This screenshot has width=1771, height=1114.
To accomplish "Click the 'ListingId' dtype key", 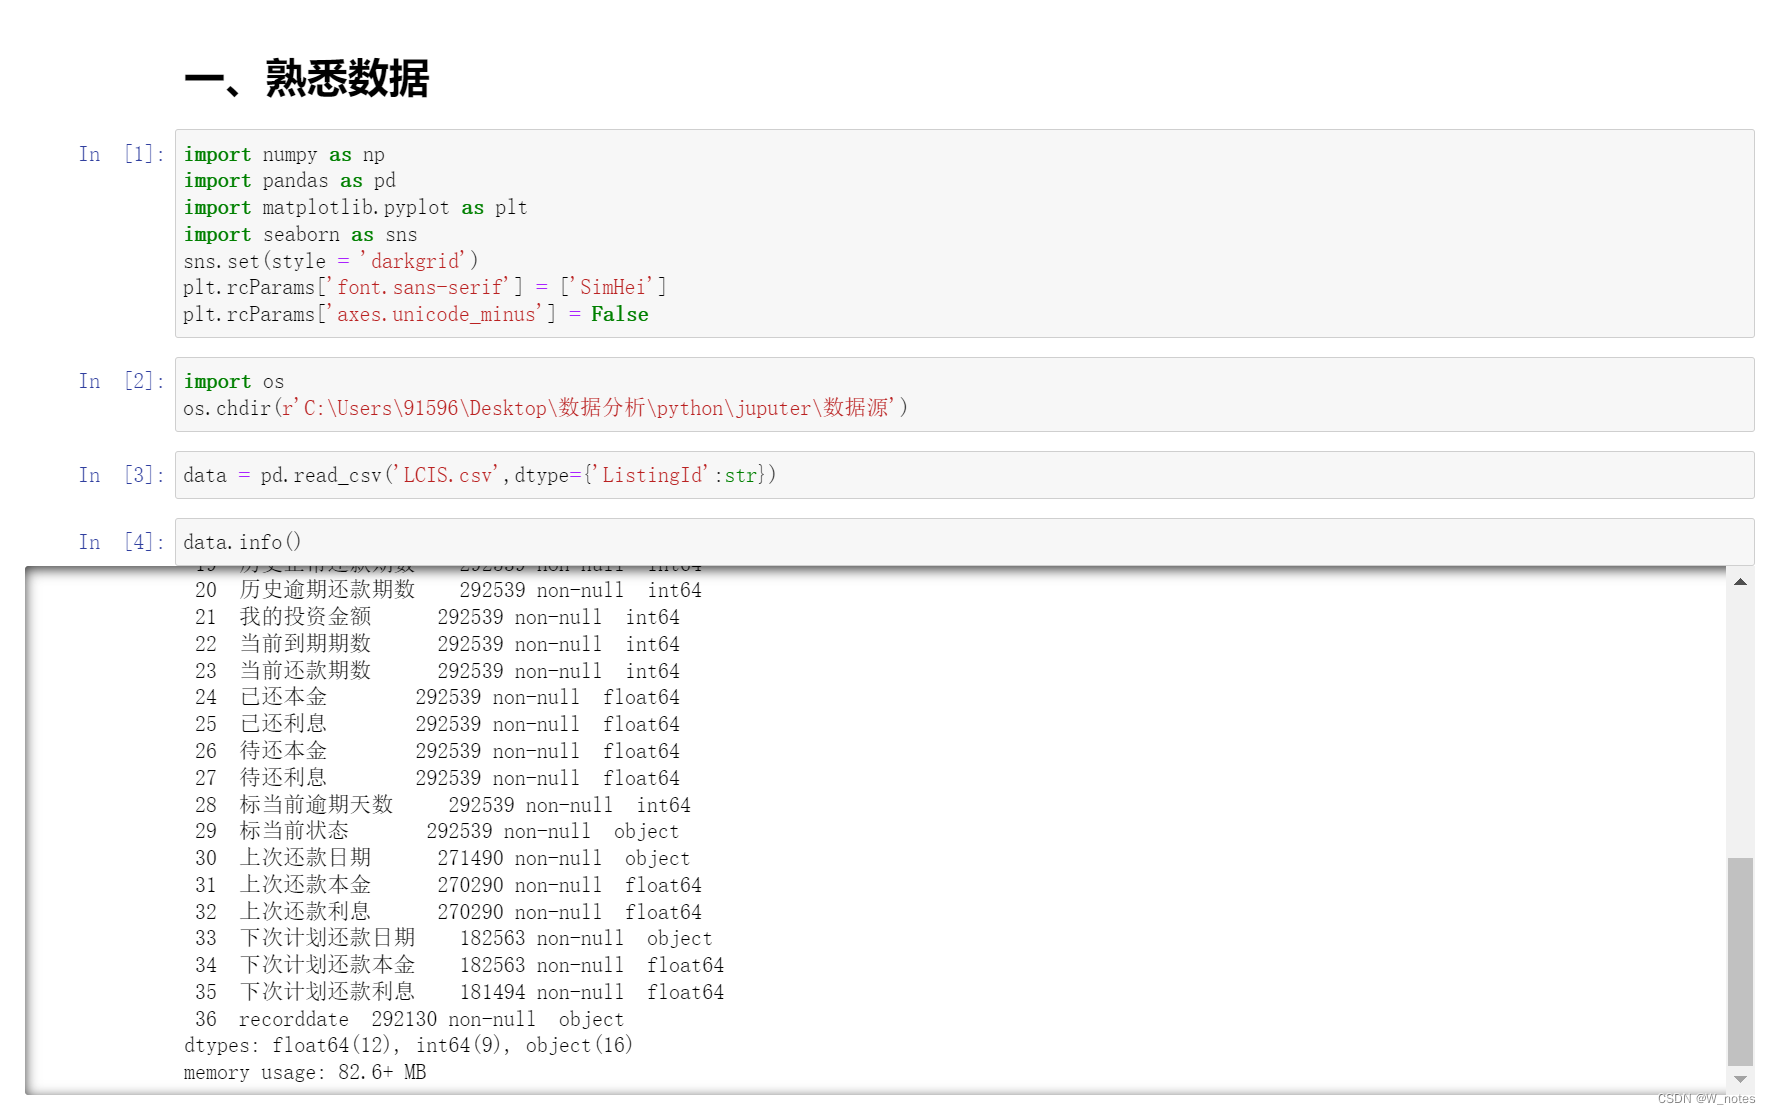I will [651, 475].
